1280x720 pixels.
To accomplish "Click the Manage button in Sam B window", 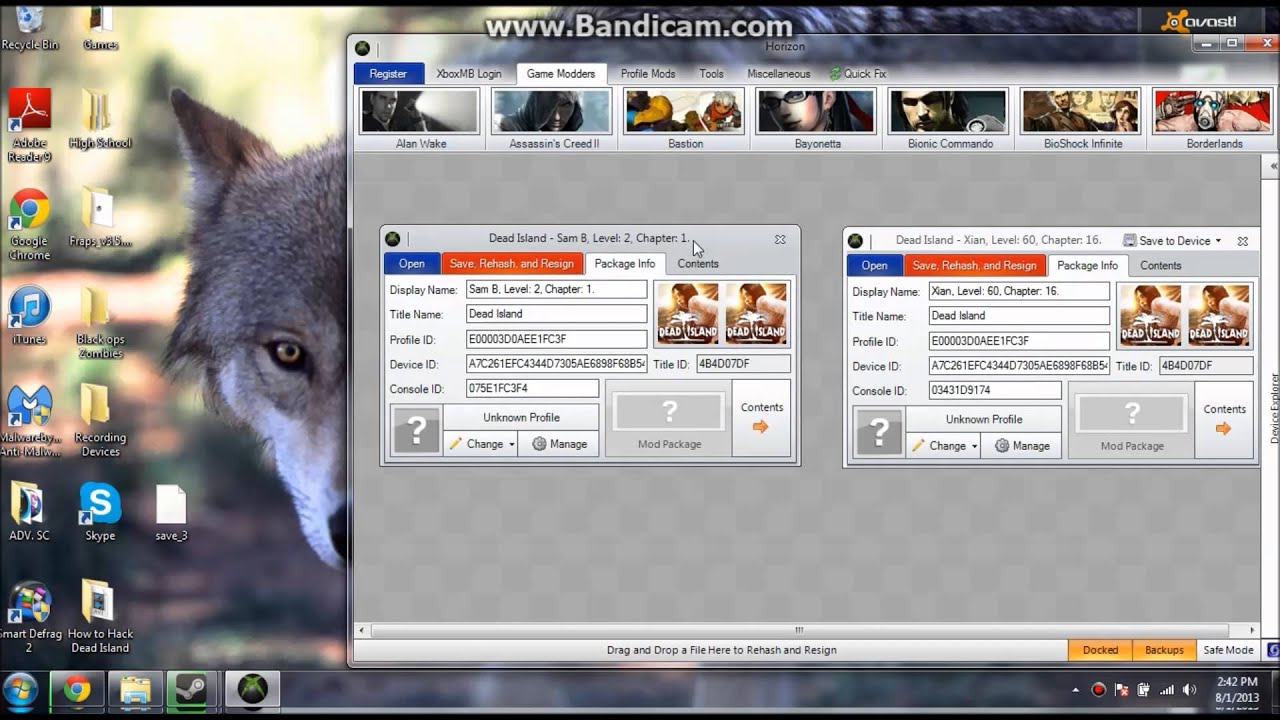I will click(559, 444).
